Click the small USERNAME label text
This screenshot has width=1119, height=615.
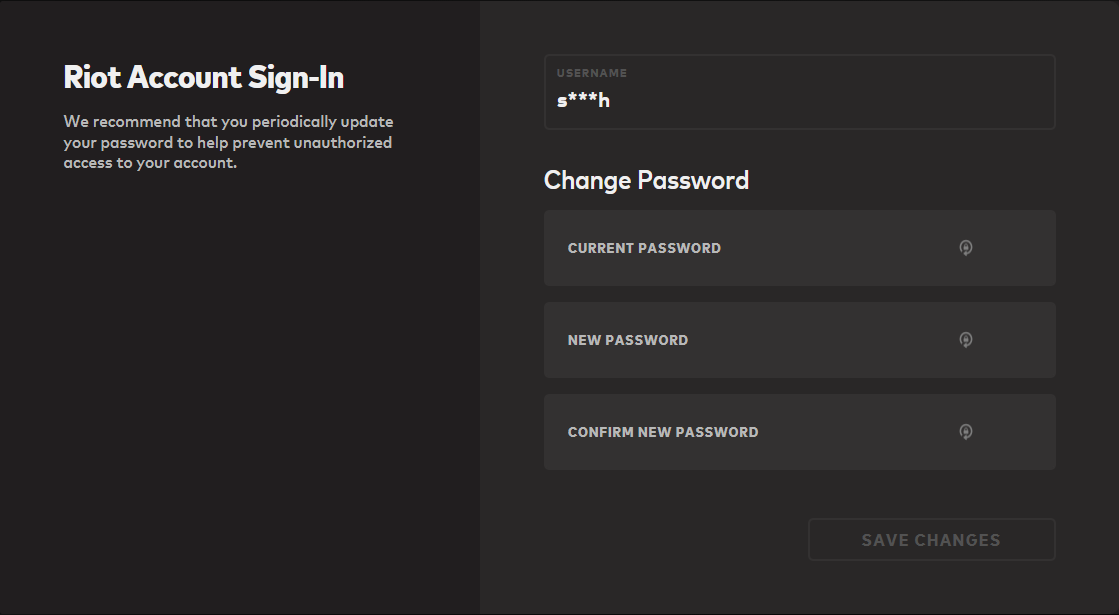(x=592, y=73)
